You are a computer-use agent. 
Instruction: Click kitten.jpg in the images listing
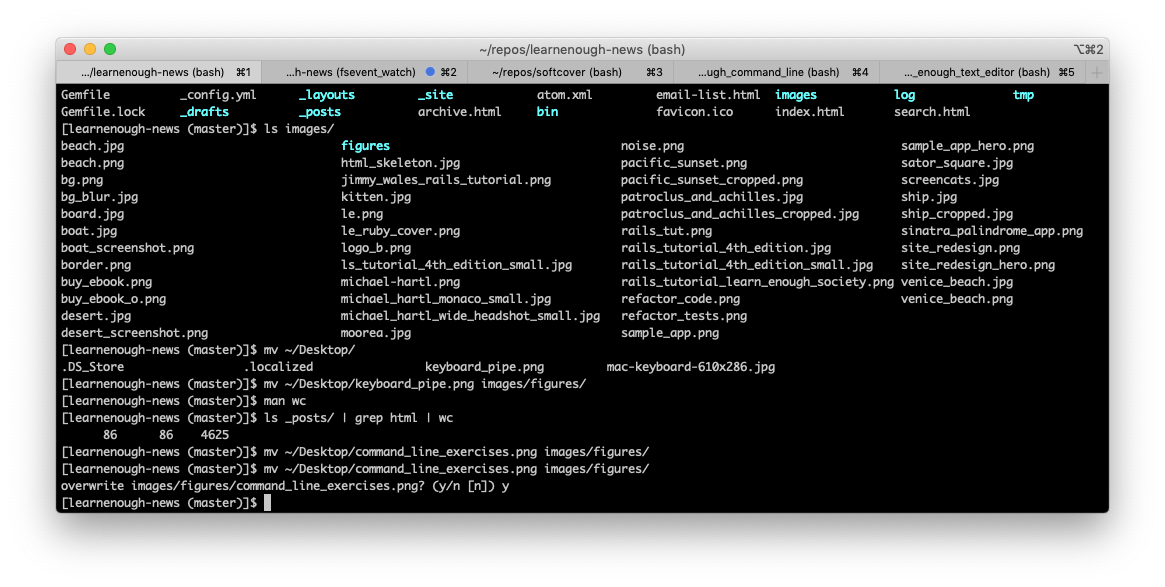[x=375, y=197]
